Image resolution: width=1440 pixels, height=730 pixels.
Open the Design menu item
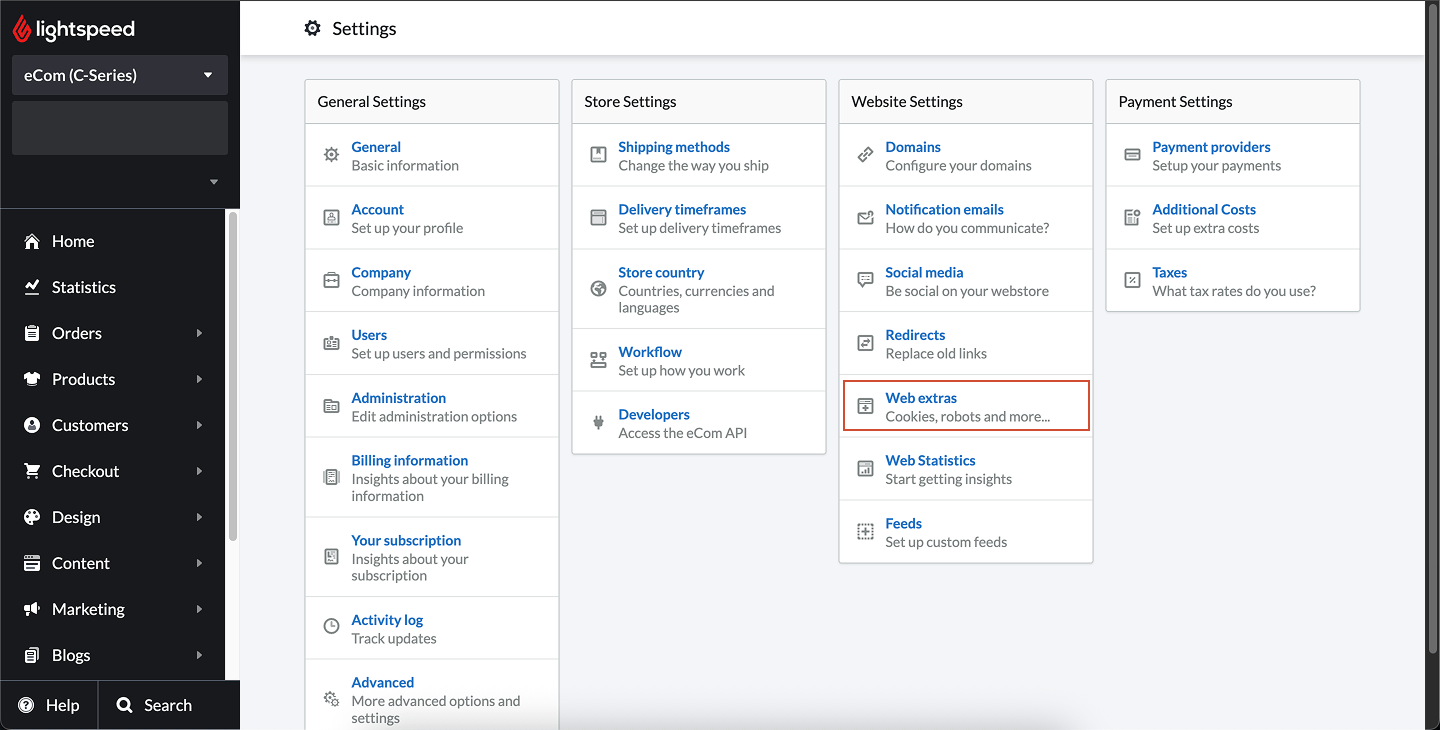(x=113, y=517)
